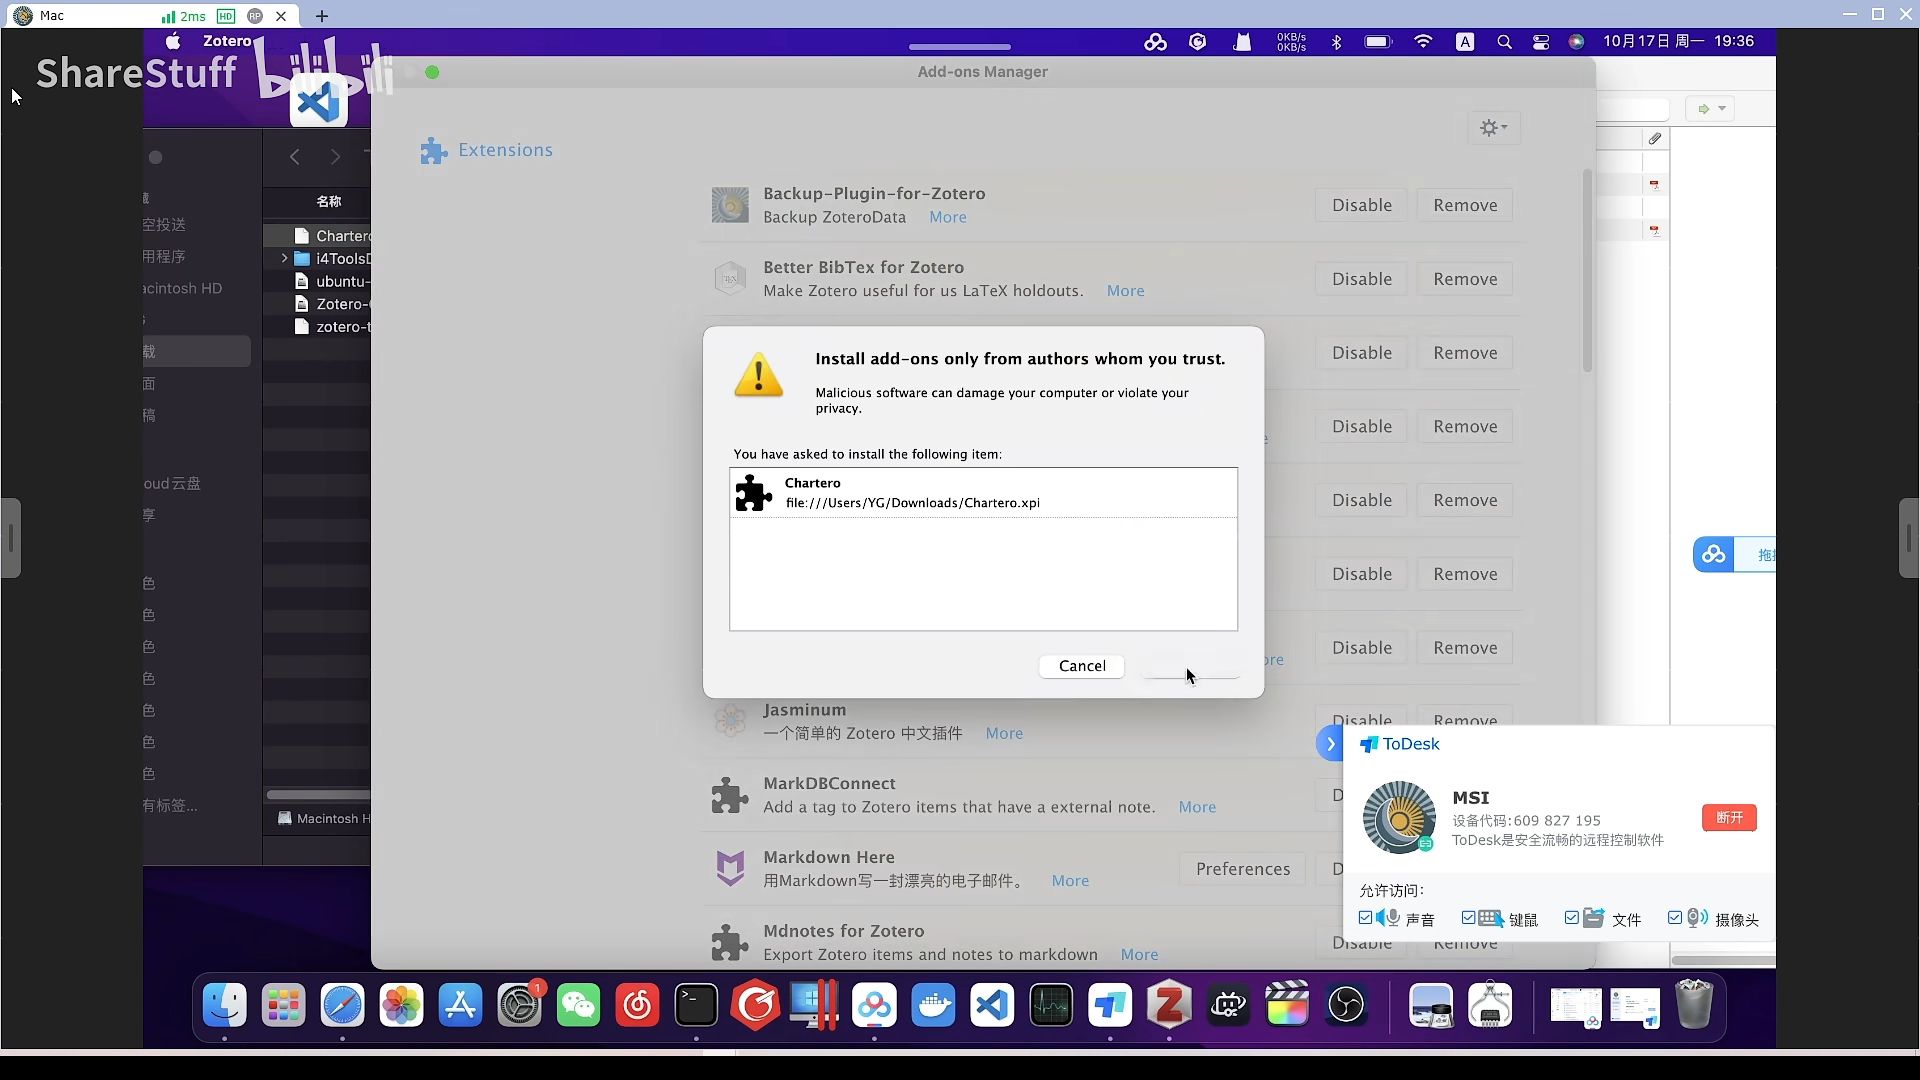Go back in Finder window
The image size is (1920, 1080).
click(x=295, y=157)
